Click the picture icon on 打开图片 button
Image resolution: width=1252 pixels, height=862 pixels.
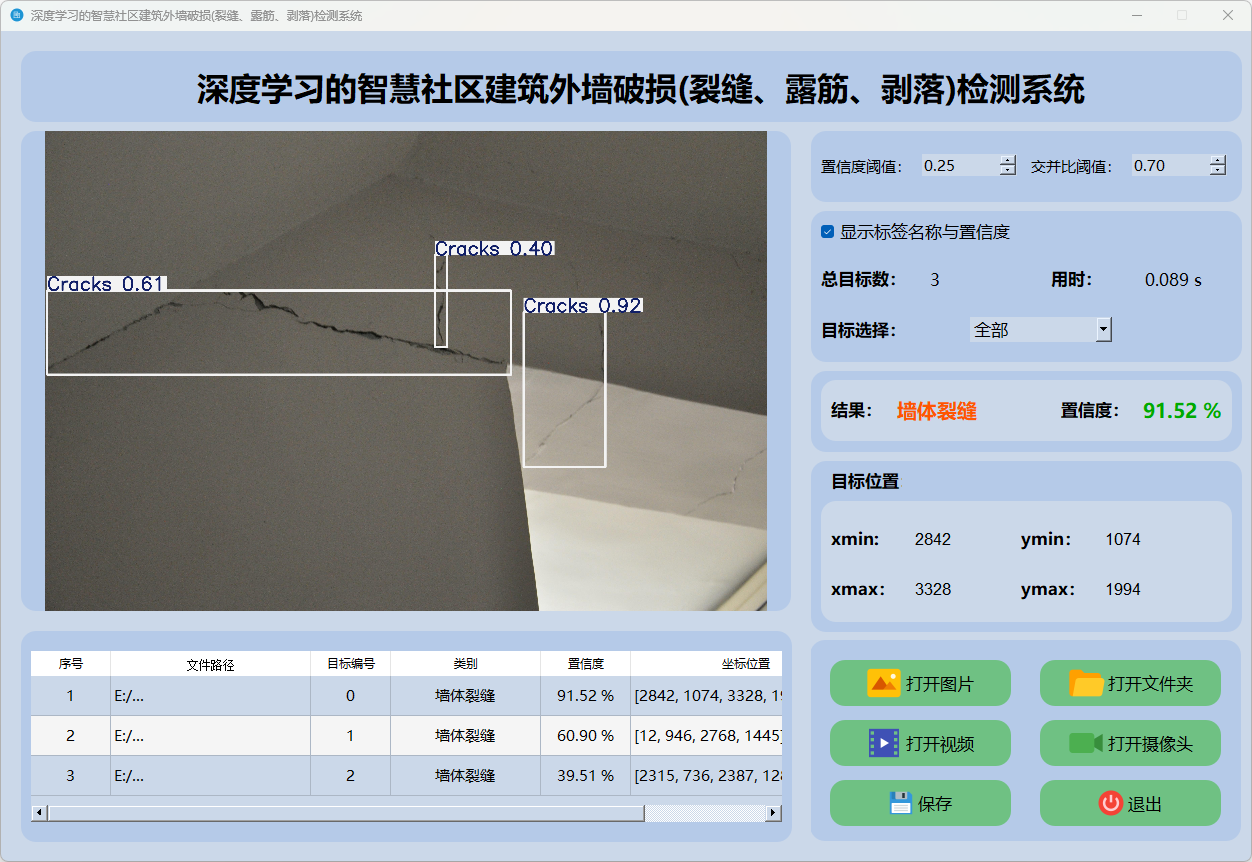tap(884, 683)
